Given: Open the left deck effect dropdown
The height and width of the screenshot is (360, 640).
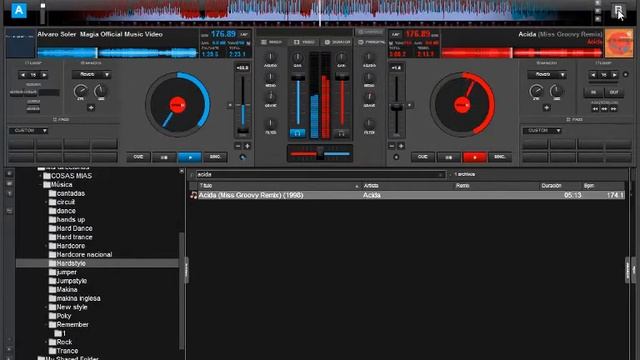Looking at the screenshot, I should coord(91,75).
